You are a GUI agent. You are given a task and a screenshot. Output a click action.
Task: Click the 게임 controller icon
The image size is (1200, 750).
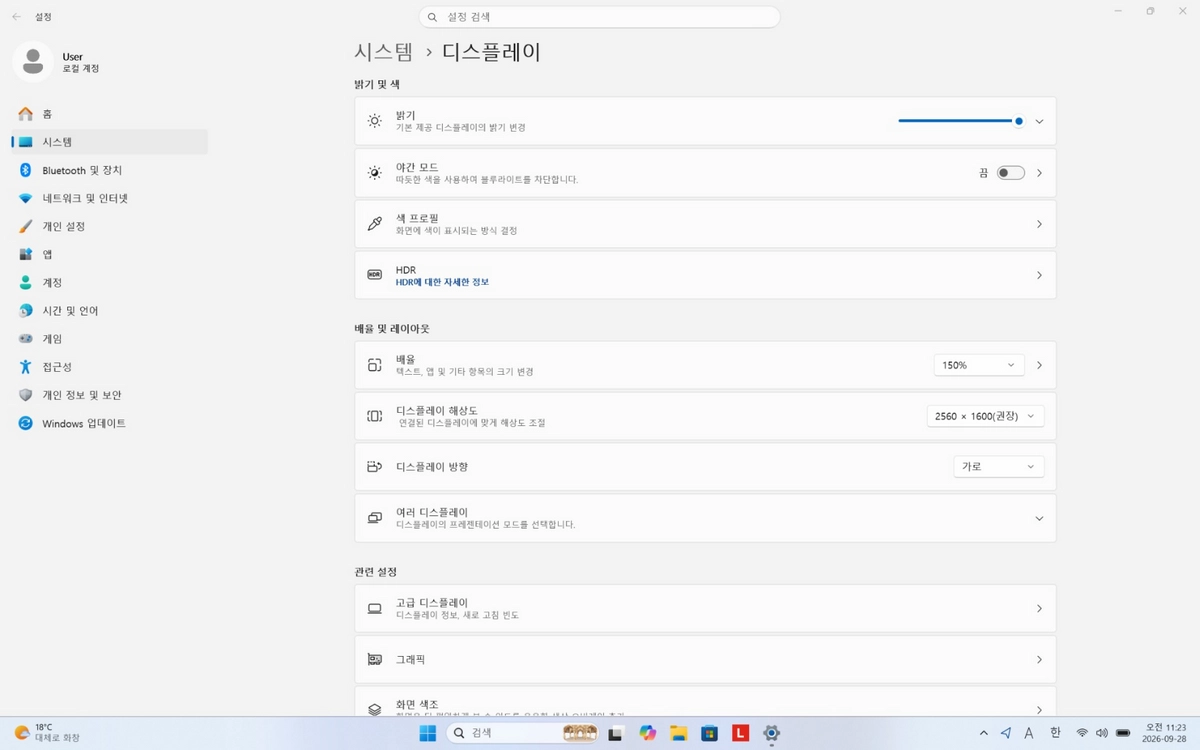click(x=26, y=339)
